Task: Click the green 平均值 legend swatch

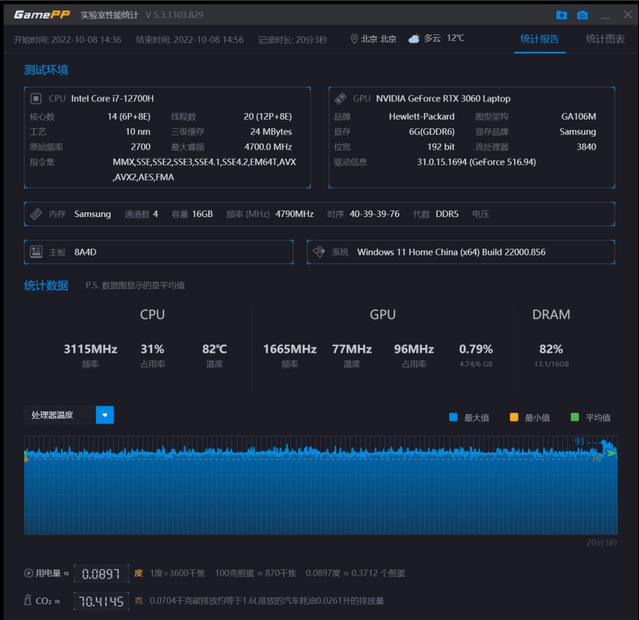Action: click(575, 417)
